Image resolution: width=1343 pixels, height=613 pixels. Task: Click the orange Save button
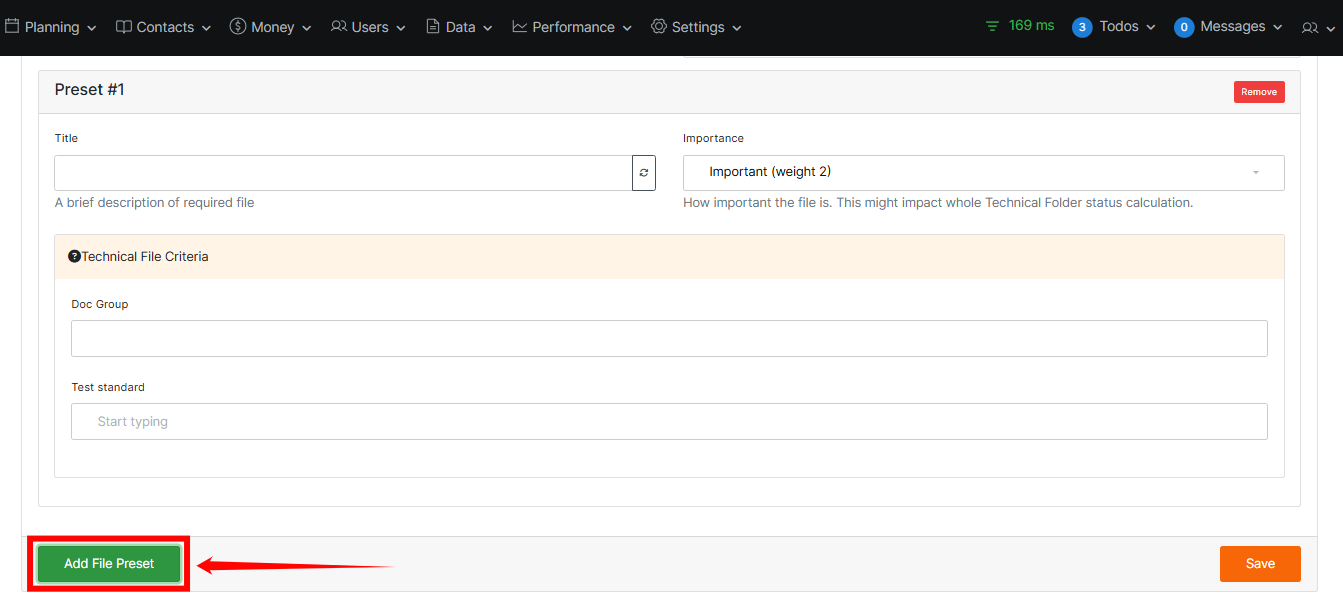[x=1259, y=564]
